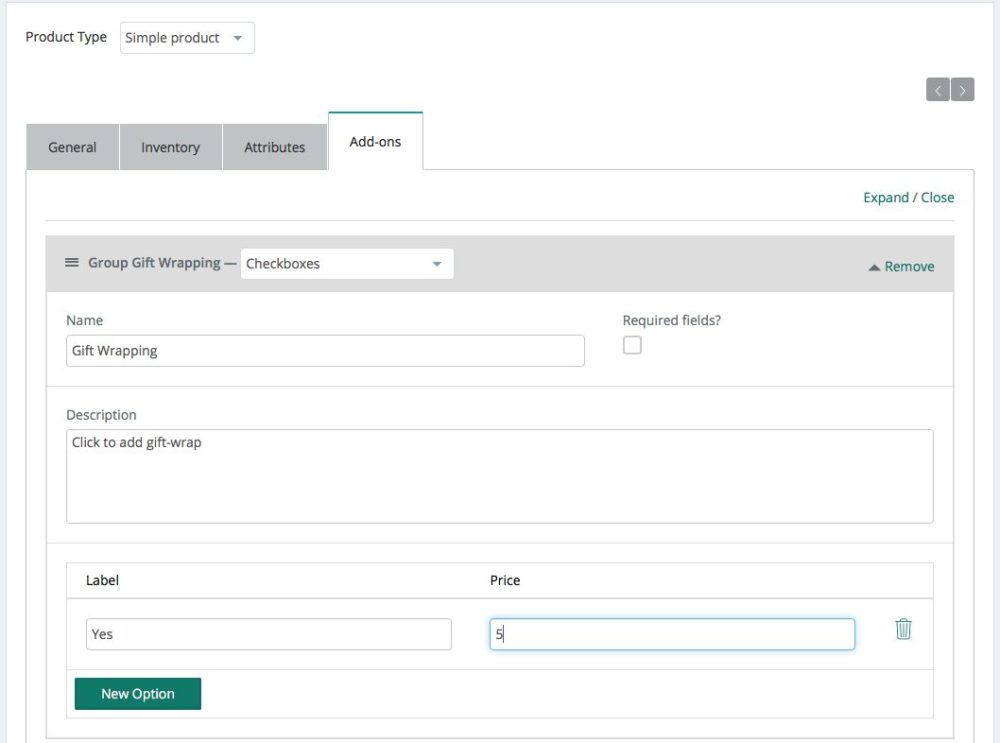Go to the Attributes tab
The image size is (1000, 743).
tap(274, 147)
